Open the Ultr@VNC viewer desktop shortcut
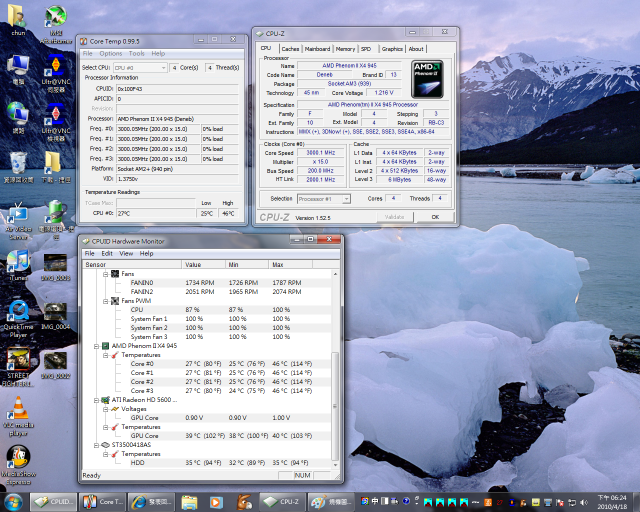 coord(56,122)
